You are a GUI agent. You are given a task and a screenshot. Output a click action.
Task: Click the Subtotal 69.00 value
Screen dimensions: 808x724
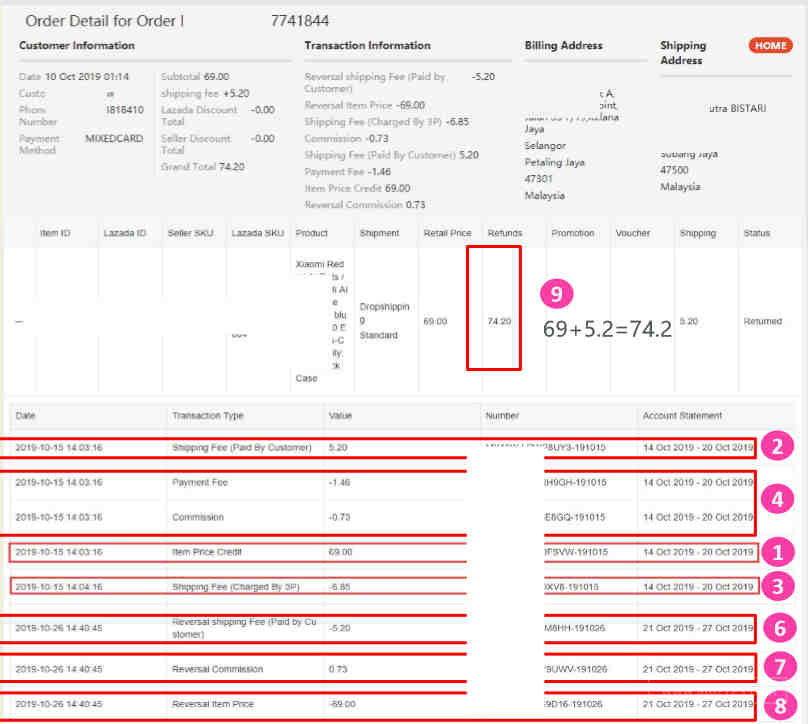pyautogui.click(x=216, y=77)
